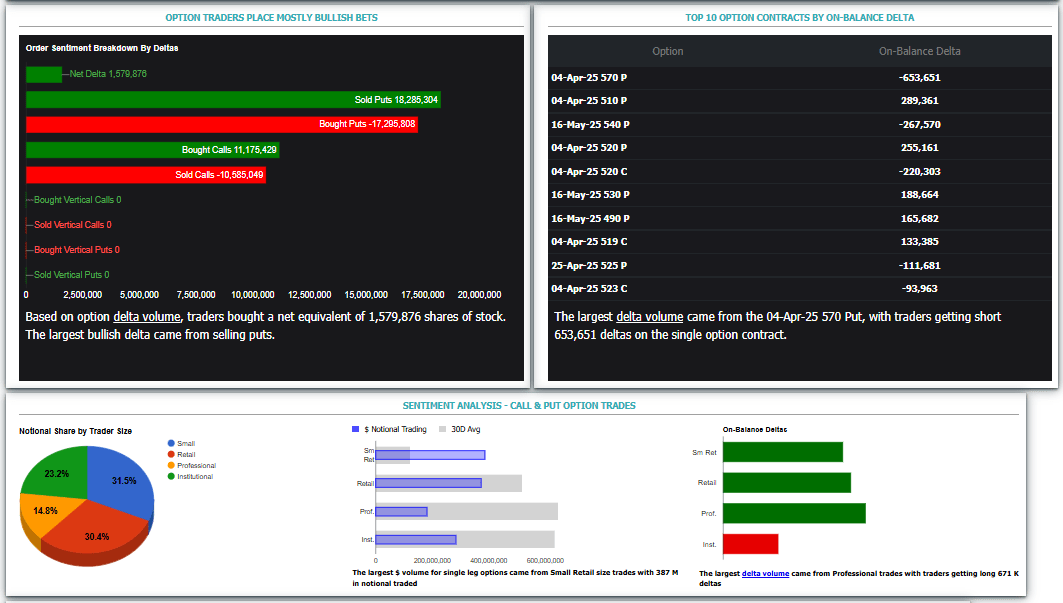Click the Option column header
Image resolution: width=1063 pixels, height=603 pixels.
coord(667,51)
